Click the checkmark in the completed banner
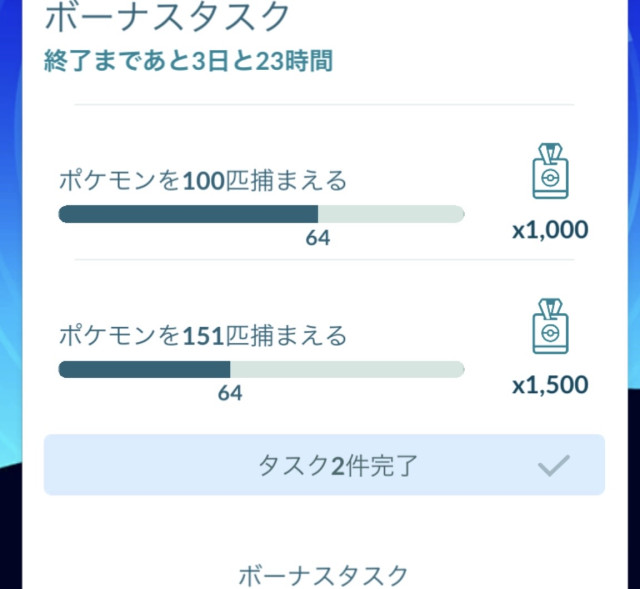 coord(553,465)
